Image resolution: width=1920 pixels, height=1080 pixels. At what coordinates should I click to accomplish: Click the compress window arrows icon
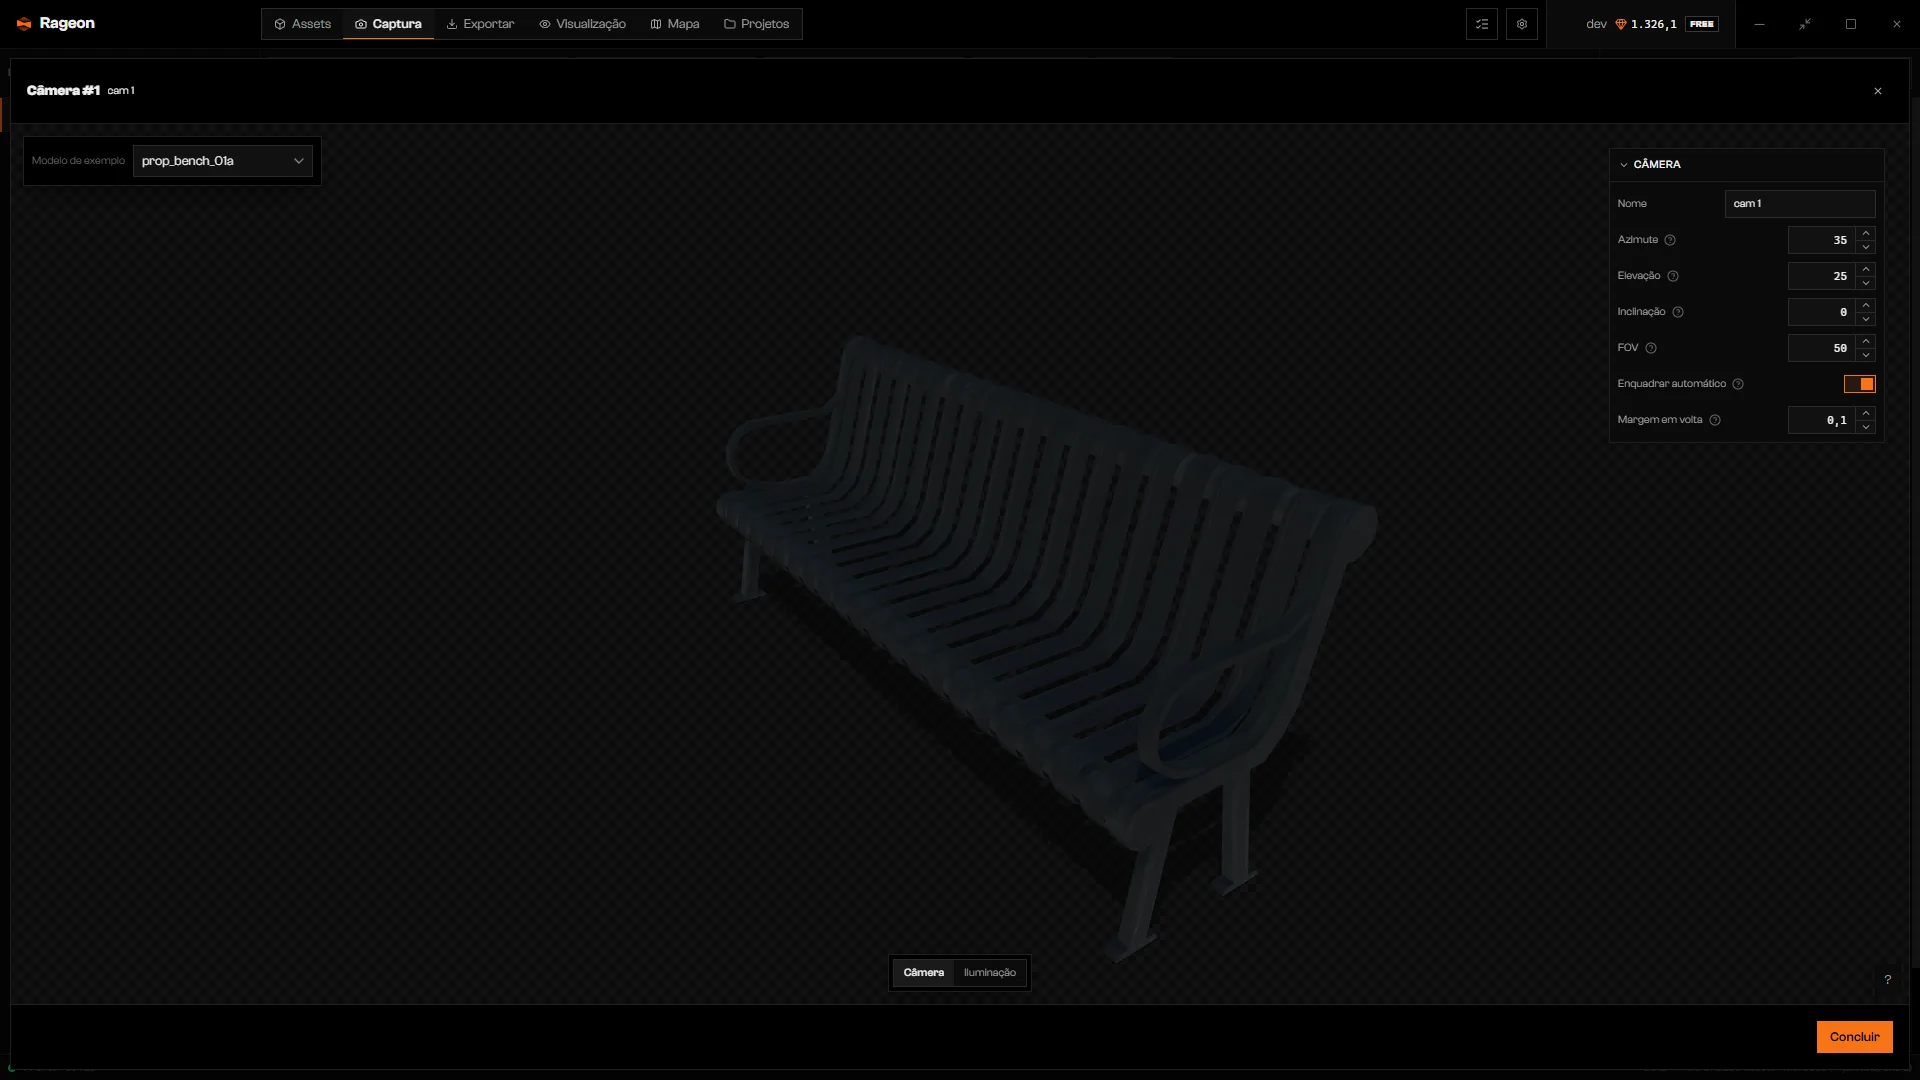pyautogui.click(x=1805, y=24)
